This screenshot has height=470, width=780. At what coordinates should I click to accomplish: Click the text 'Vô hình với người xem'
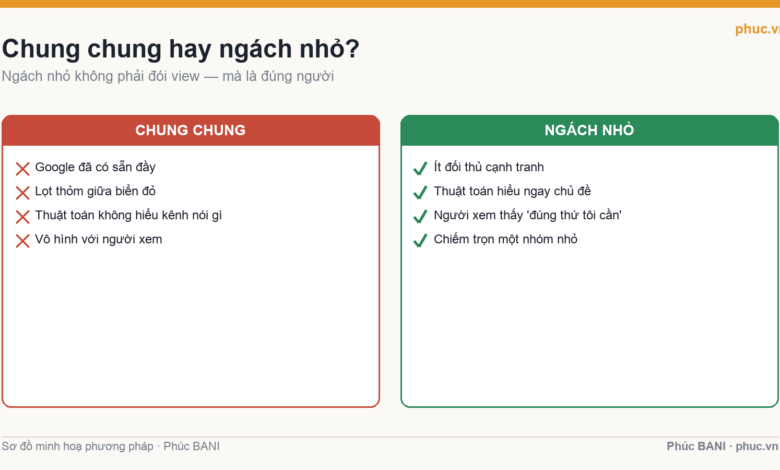click(98, 239)
